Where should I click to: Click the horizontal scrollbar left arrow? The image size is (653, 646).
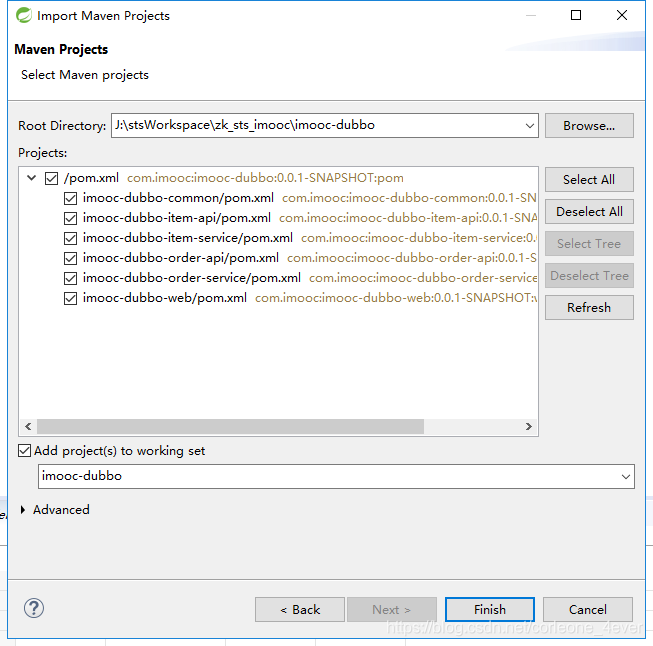pyautogui.click(x=28, y=427)
